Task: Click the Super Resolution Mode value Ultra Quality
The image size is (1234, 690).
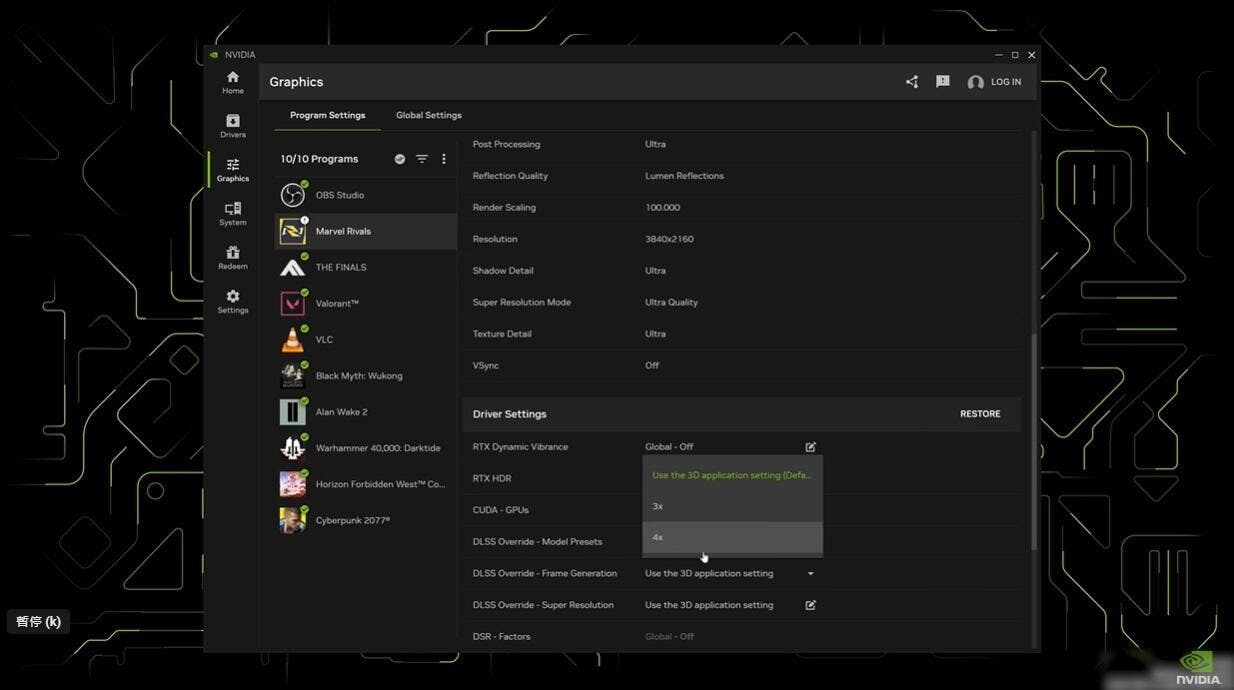Action: (x=671, y=302)
